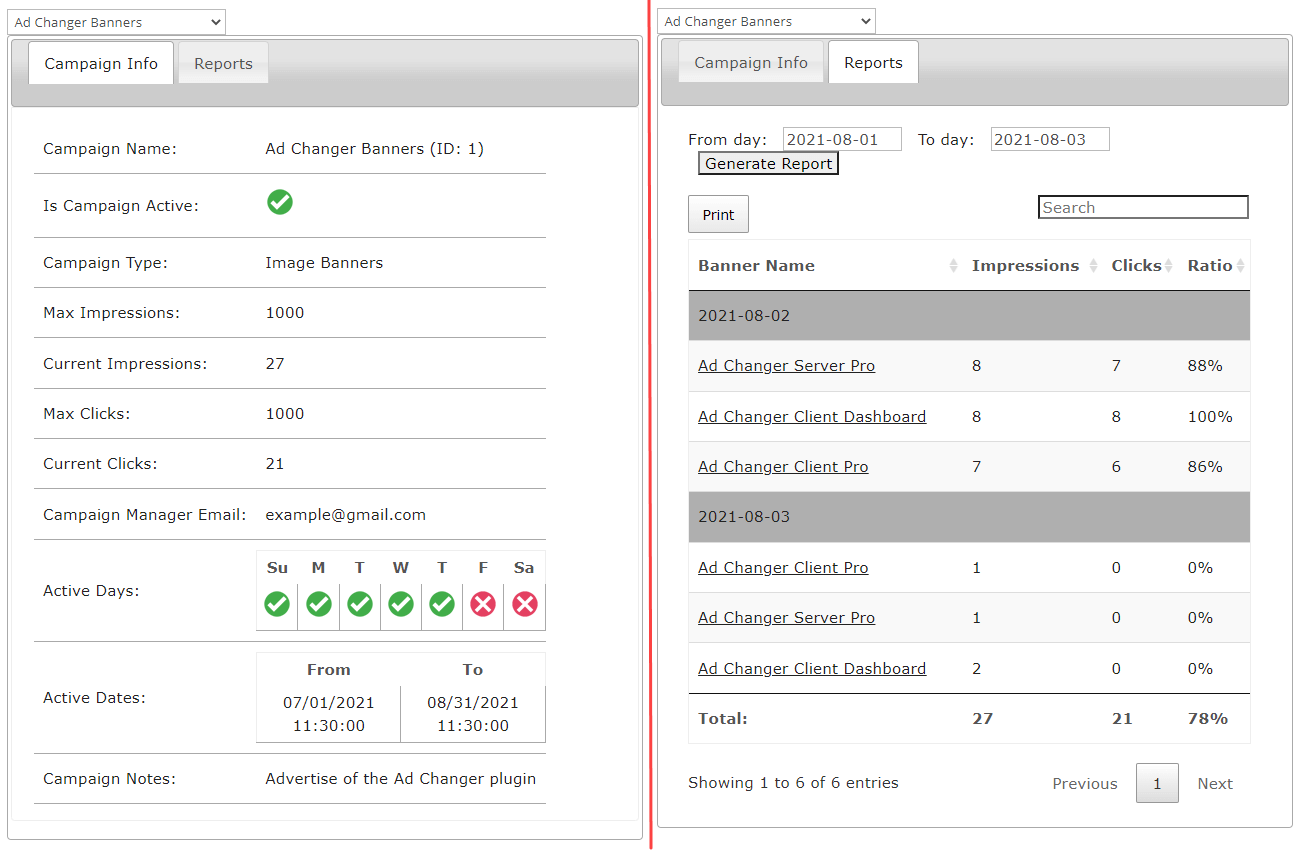Click the Wednesday active day checkmark
Viewport: 1300px width, 850px height.
[401, 604]
